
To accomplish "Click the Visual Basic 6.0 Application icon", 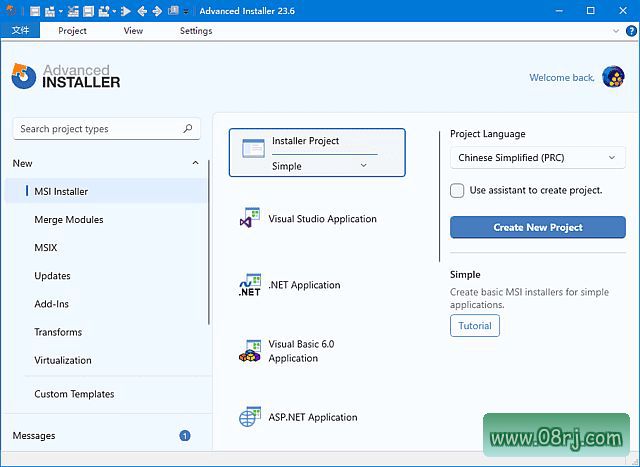I will (x=250, y=351).
